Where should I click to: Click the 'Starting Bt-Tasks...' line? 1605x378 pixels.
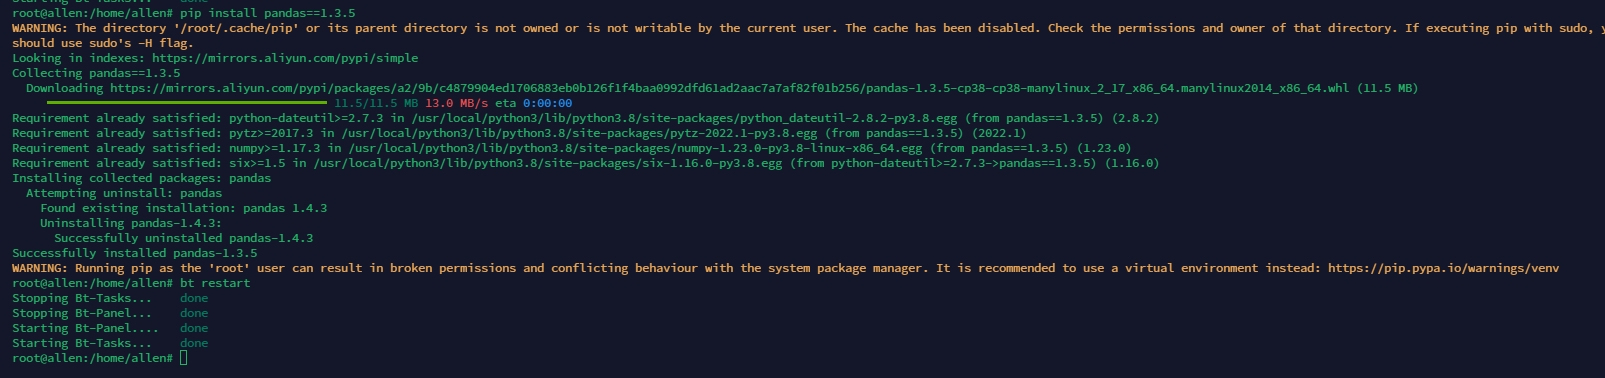(82, 343)
